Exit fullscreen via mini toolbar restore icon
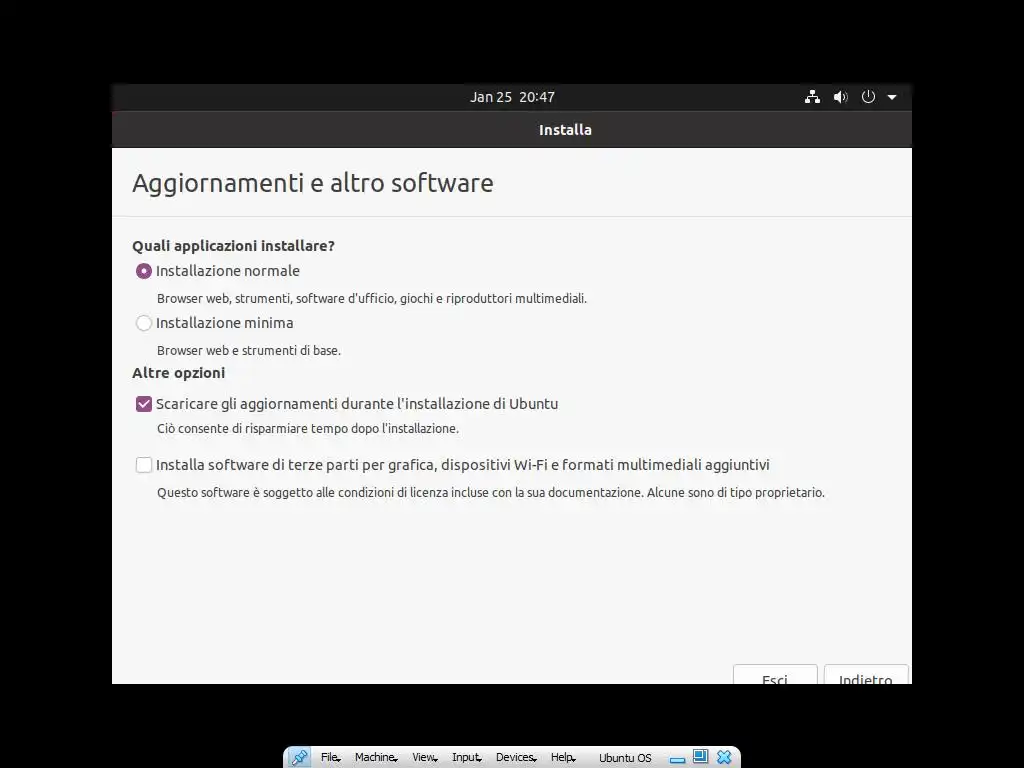The width and height of the screenshot is (1024, 768). pos(700,756)
